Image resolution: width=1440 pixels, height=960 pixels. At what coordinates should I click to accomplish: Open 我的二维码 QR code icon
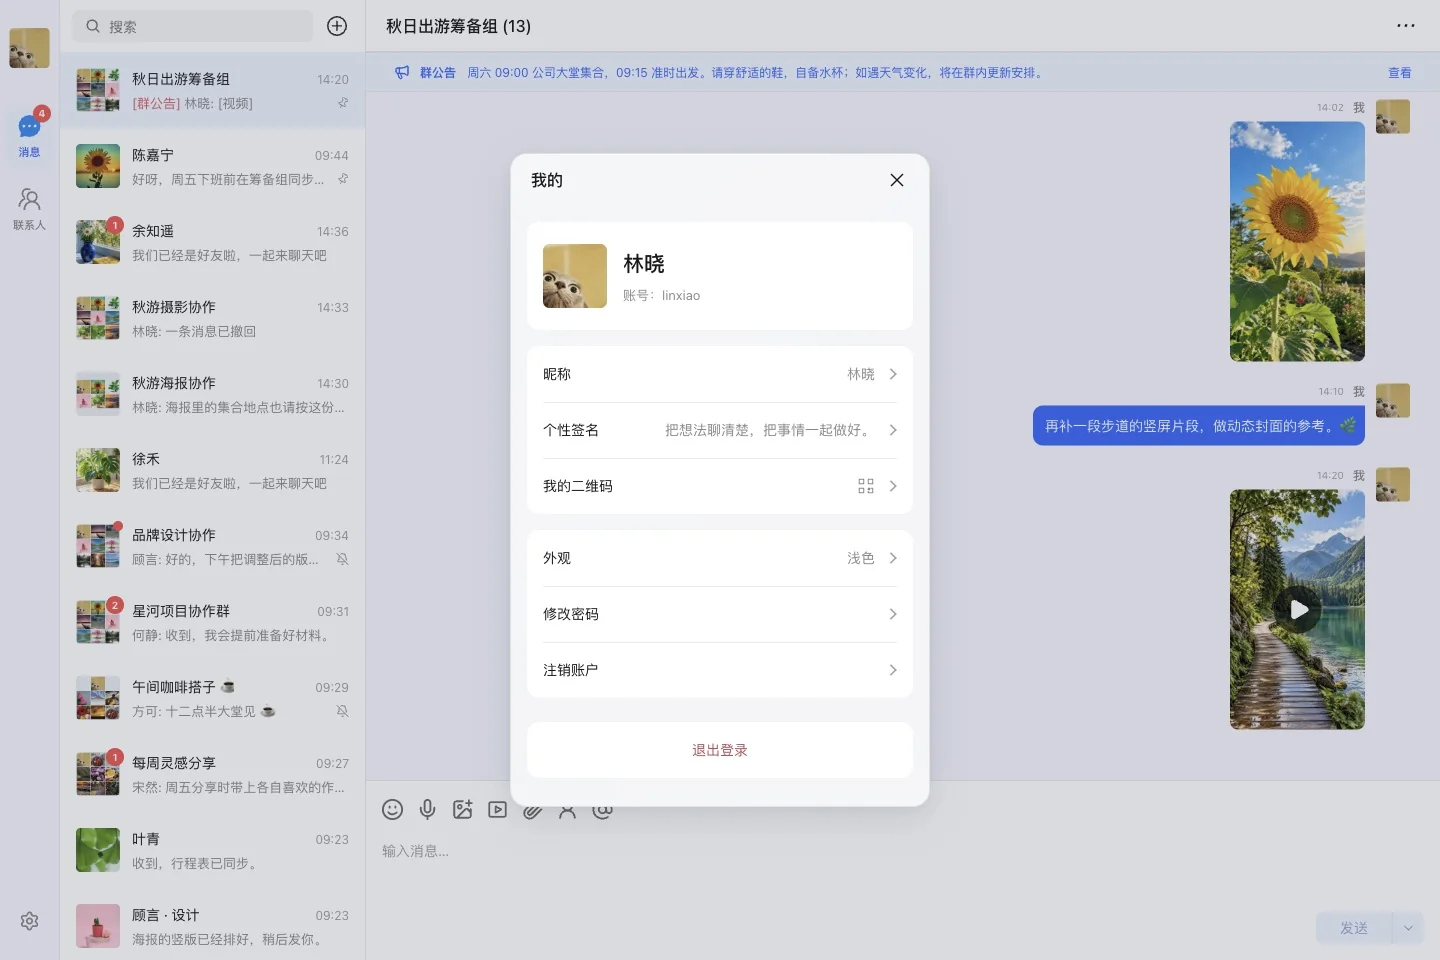click(866, 486)
